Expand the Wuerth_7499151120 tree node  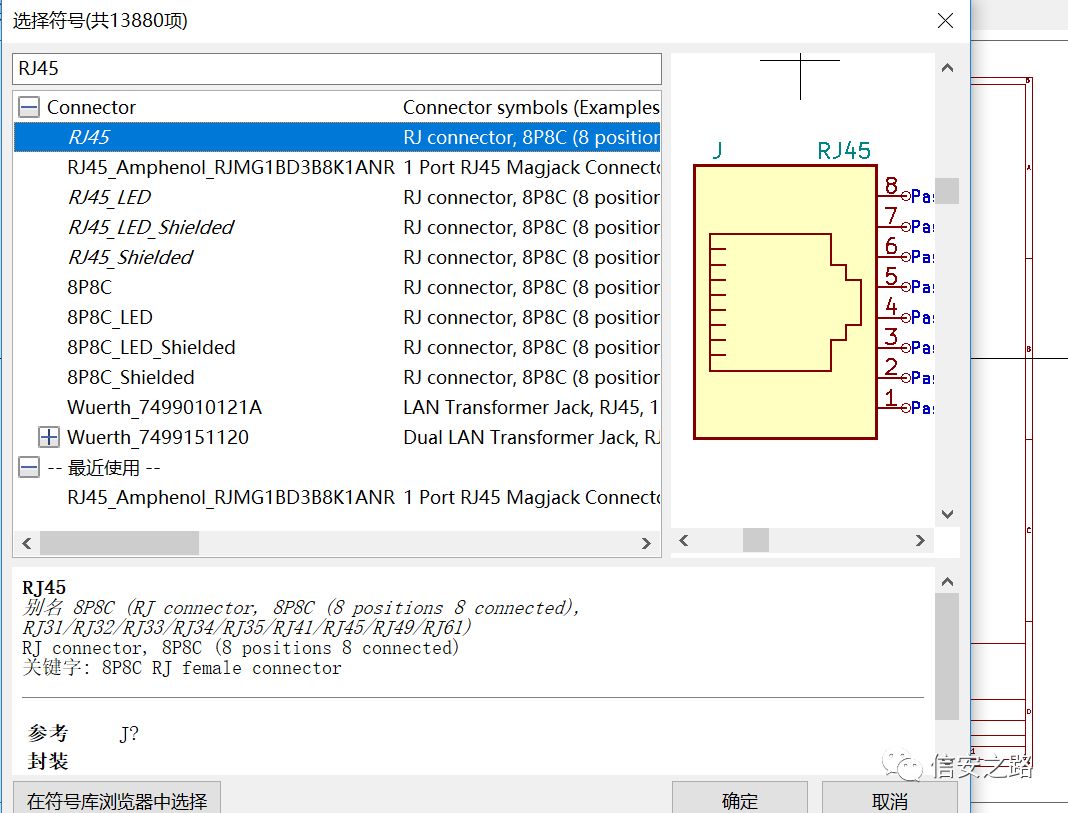click(x=48, y=437)
